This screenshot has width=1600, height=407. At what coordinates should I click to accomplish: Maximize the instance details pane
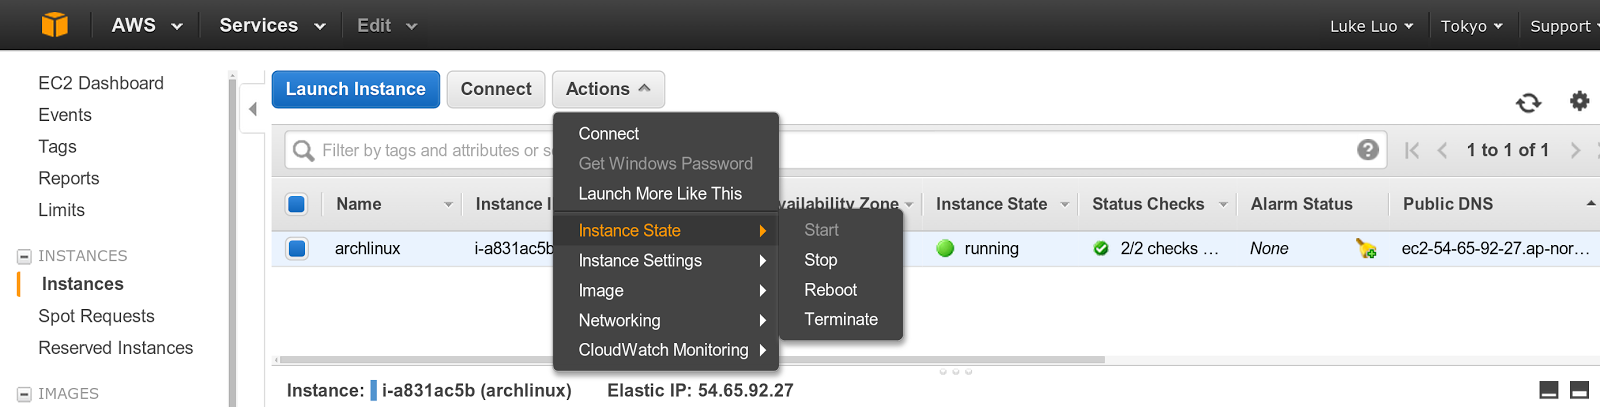pos(1580,390)
